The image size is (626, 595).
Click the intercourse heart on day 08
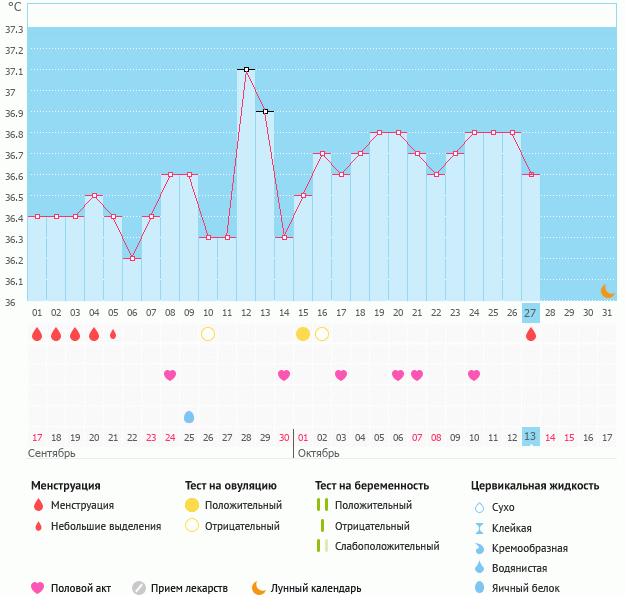point(170,375)
